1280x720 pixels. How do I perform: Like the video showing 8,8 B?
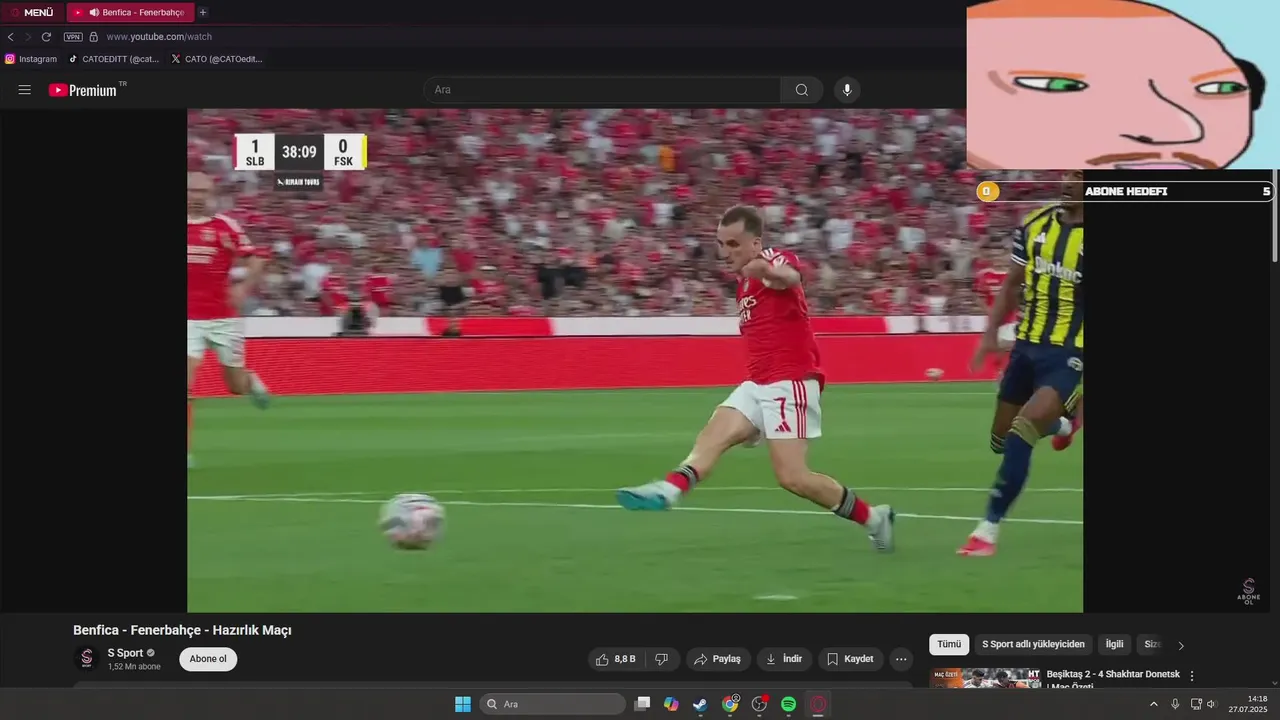[x=616, y=659]
